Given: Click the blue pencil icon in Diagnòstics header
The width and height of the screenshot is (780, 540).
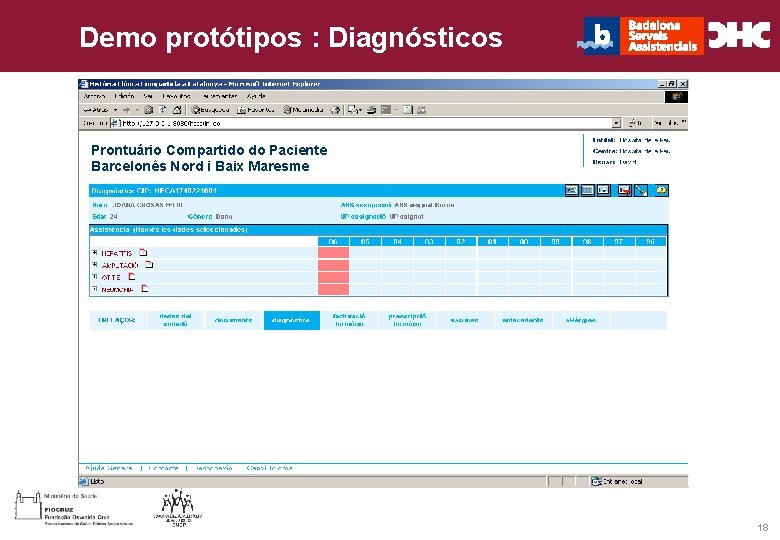Looking at the screenshot, I should (641, 190).
